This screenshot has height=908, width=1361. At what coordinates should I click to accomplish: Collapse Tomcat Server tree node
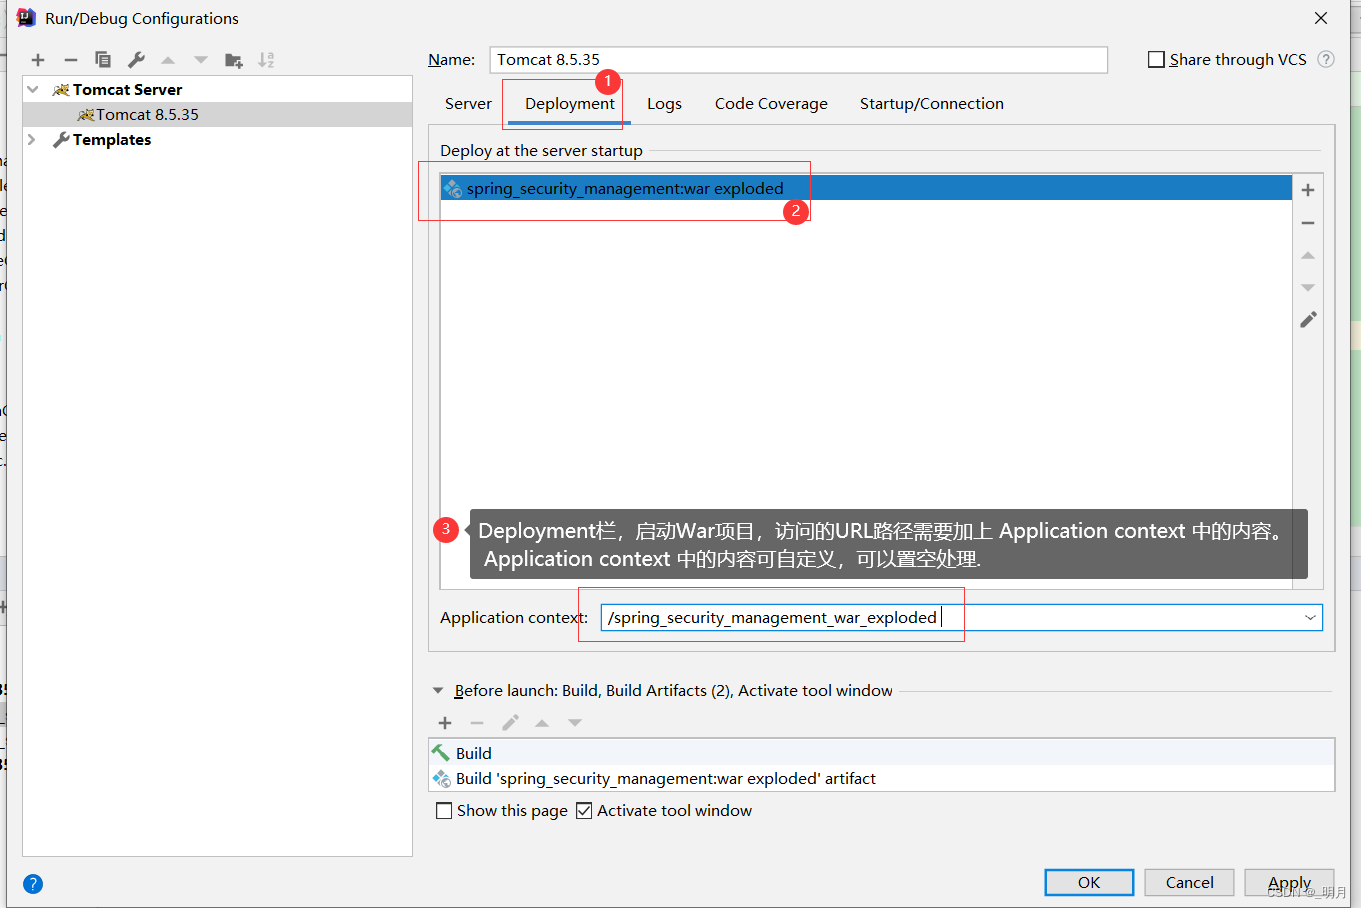pos(32,90)
